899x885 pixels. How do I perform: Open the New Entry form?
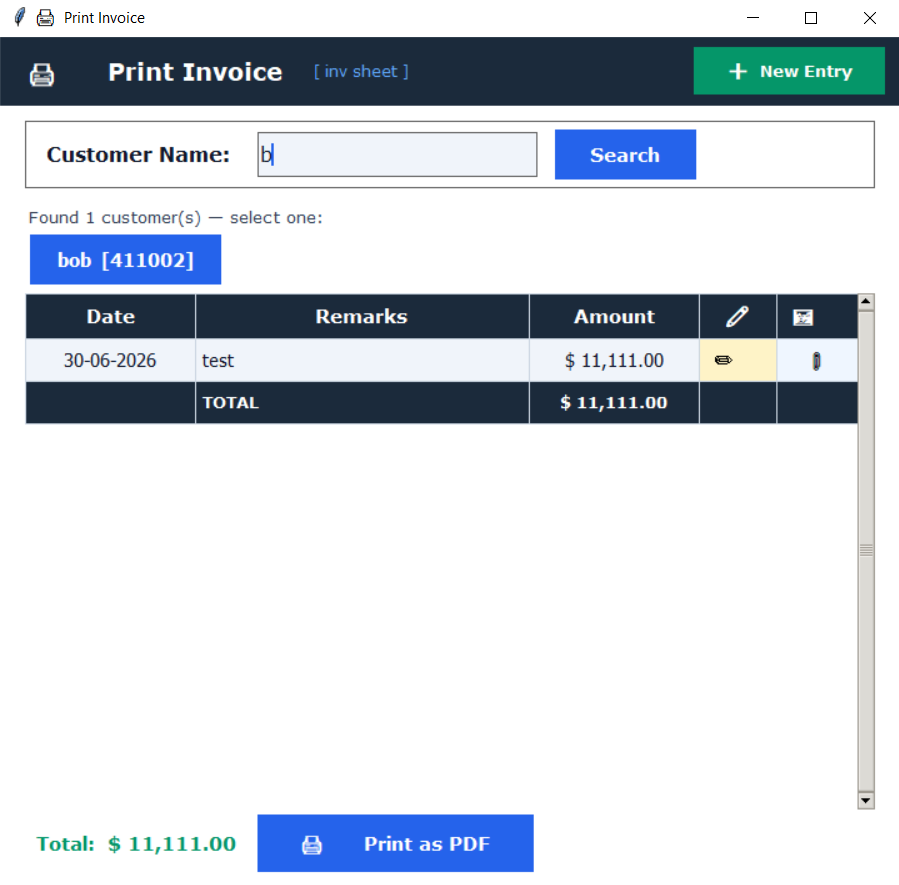point(789,71)
